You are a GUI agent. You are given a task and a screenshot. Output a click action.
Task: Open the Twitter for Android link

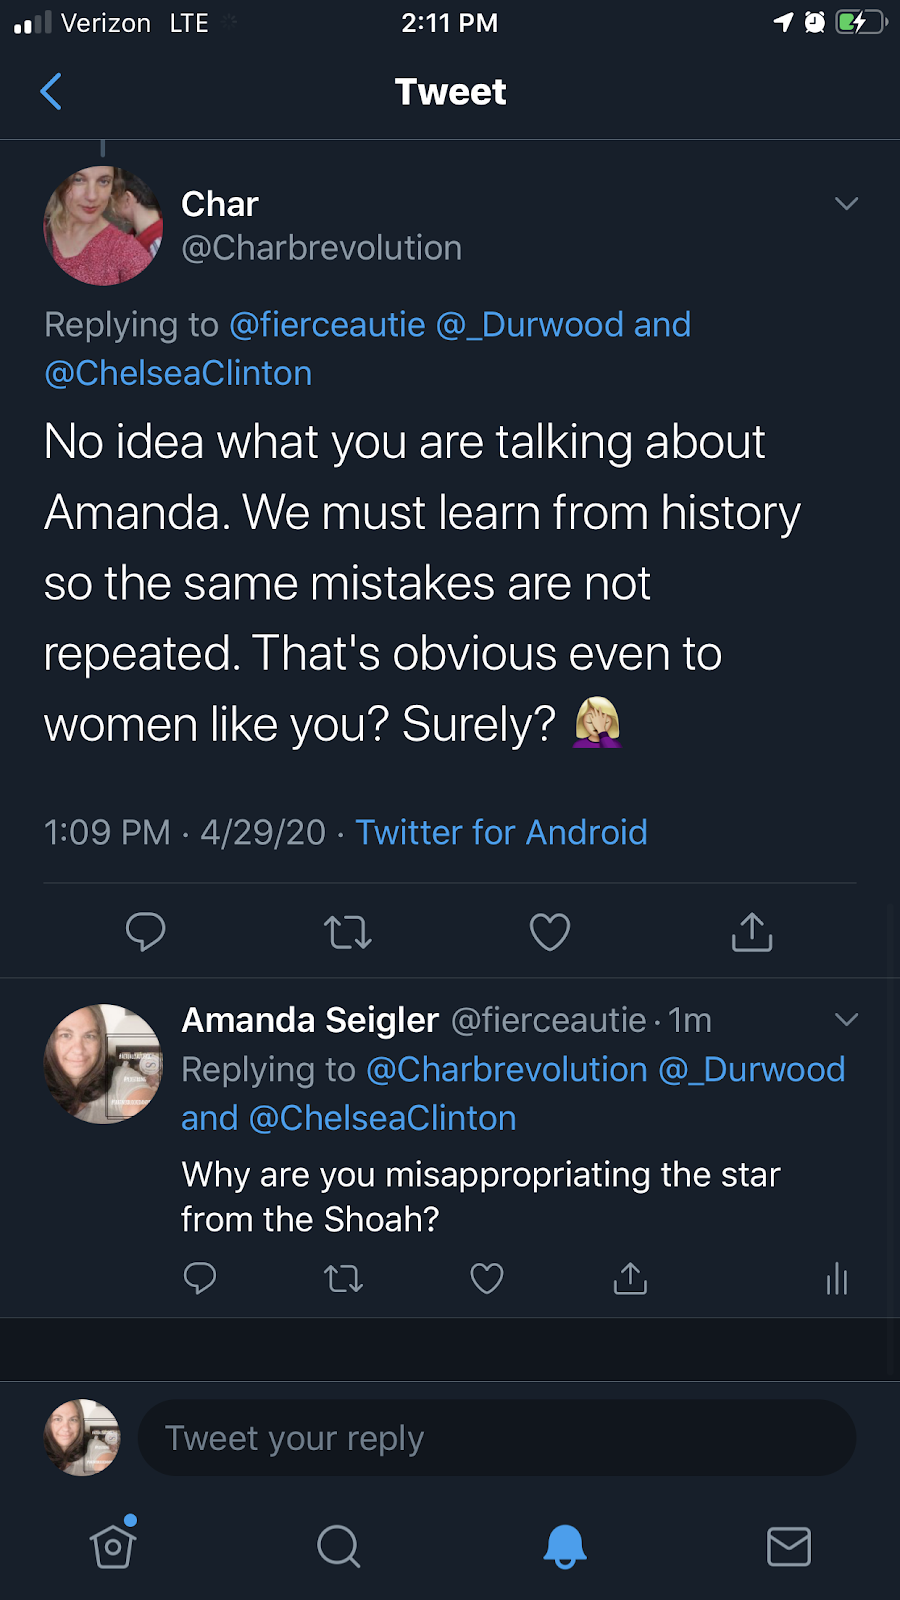501,832
